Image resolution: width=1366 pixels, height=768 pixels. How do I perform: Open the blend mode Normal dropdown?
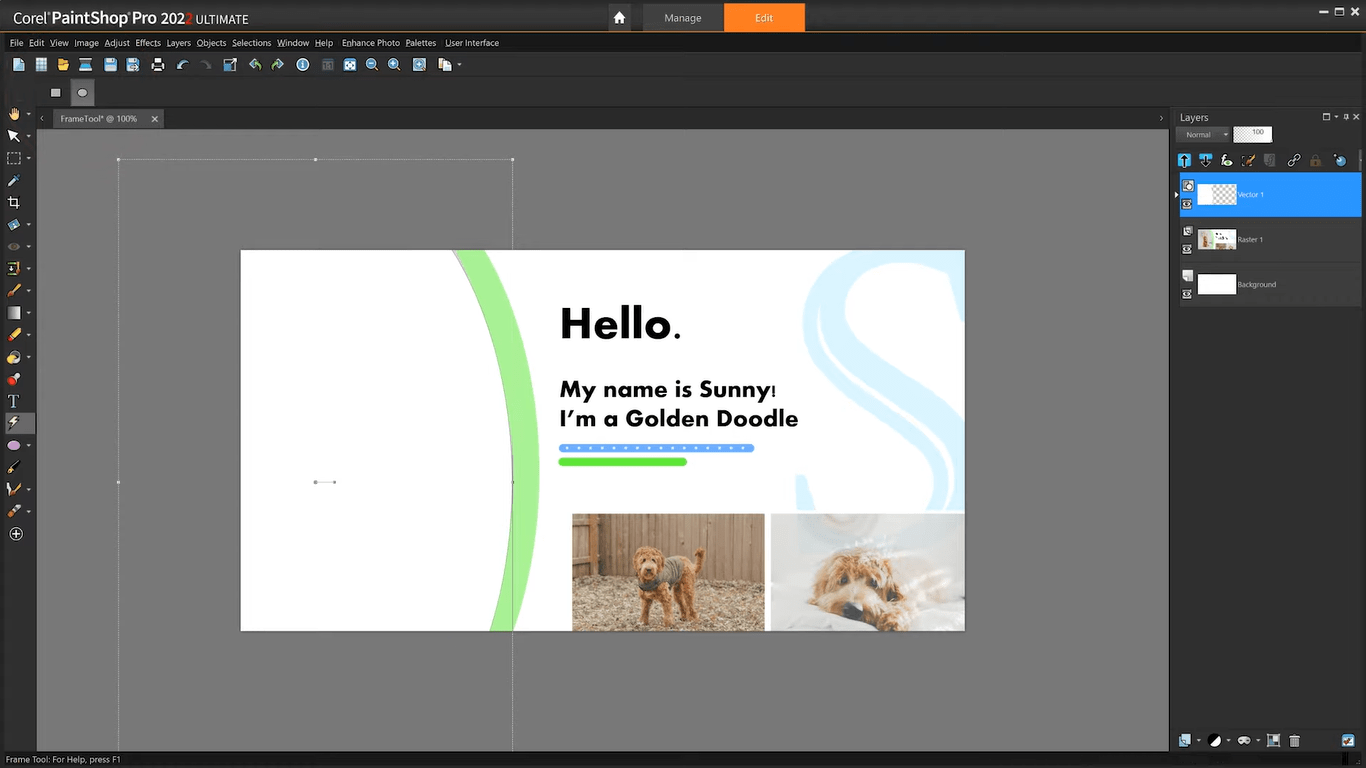[x=1204, y=134]
